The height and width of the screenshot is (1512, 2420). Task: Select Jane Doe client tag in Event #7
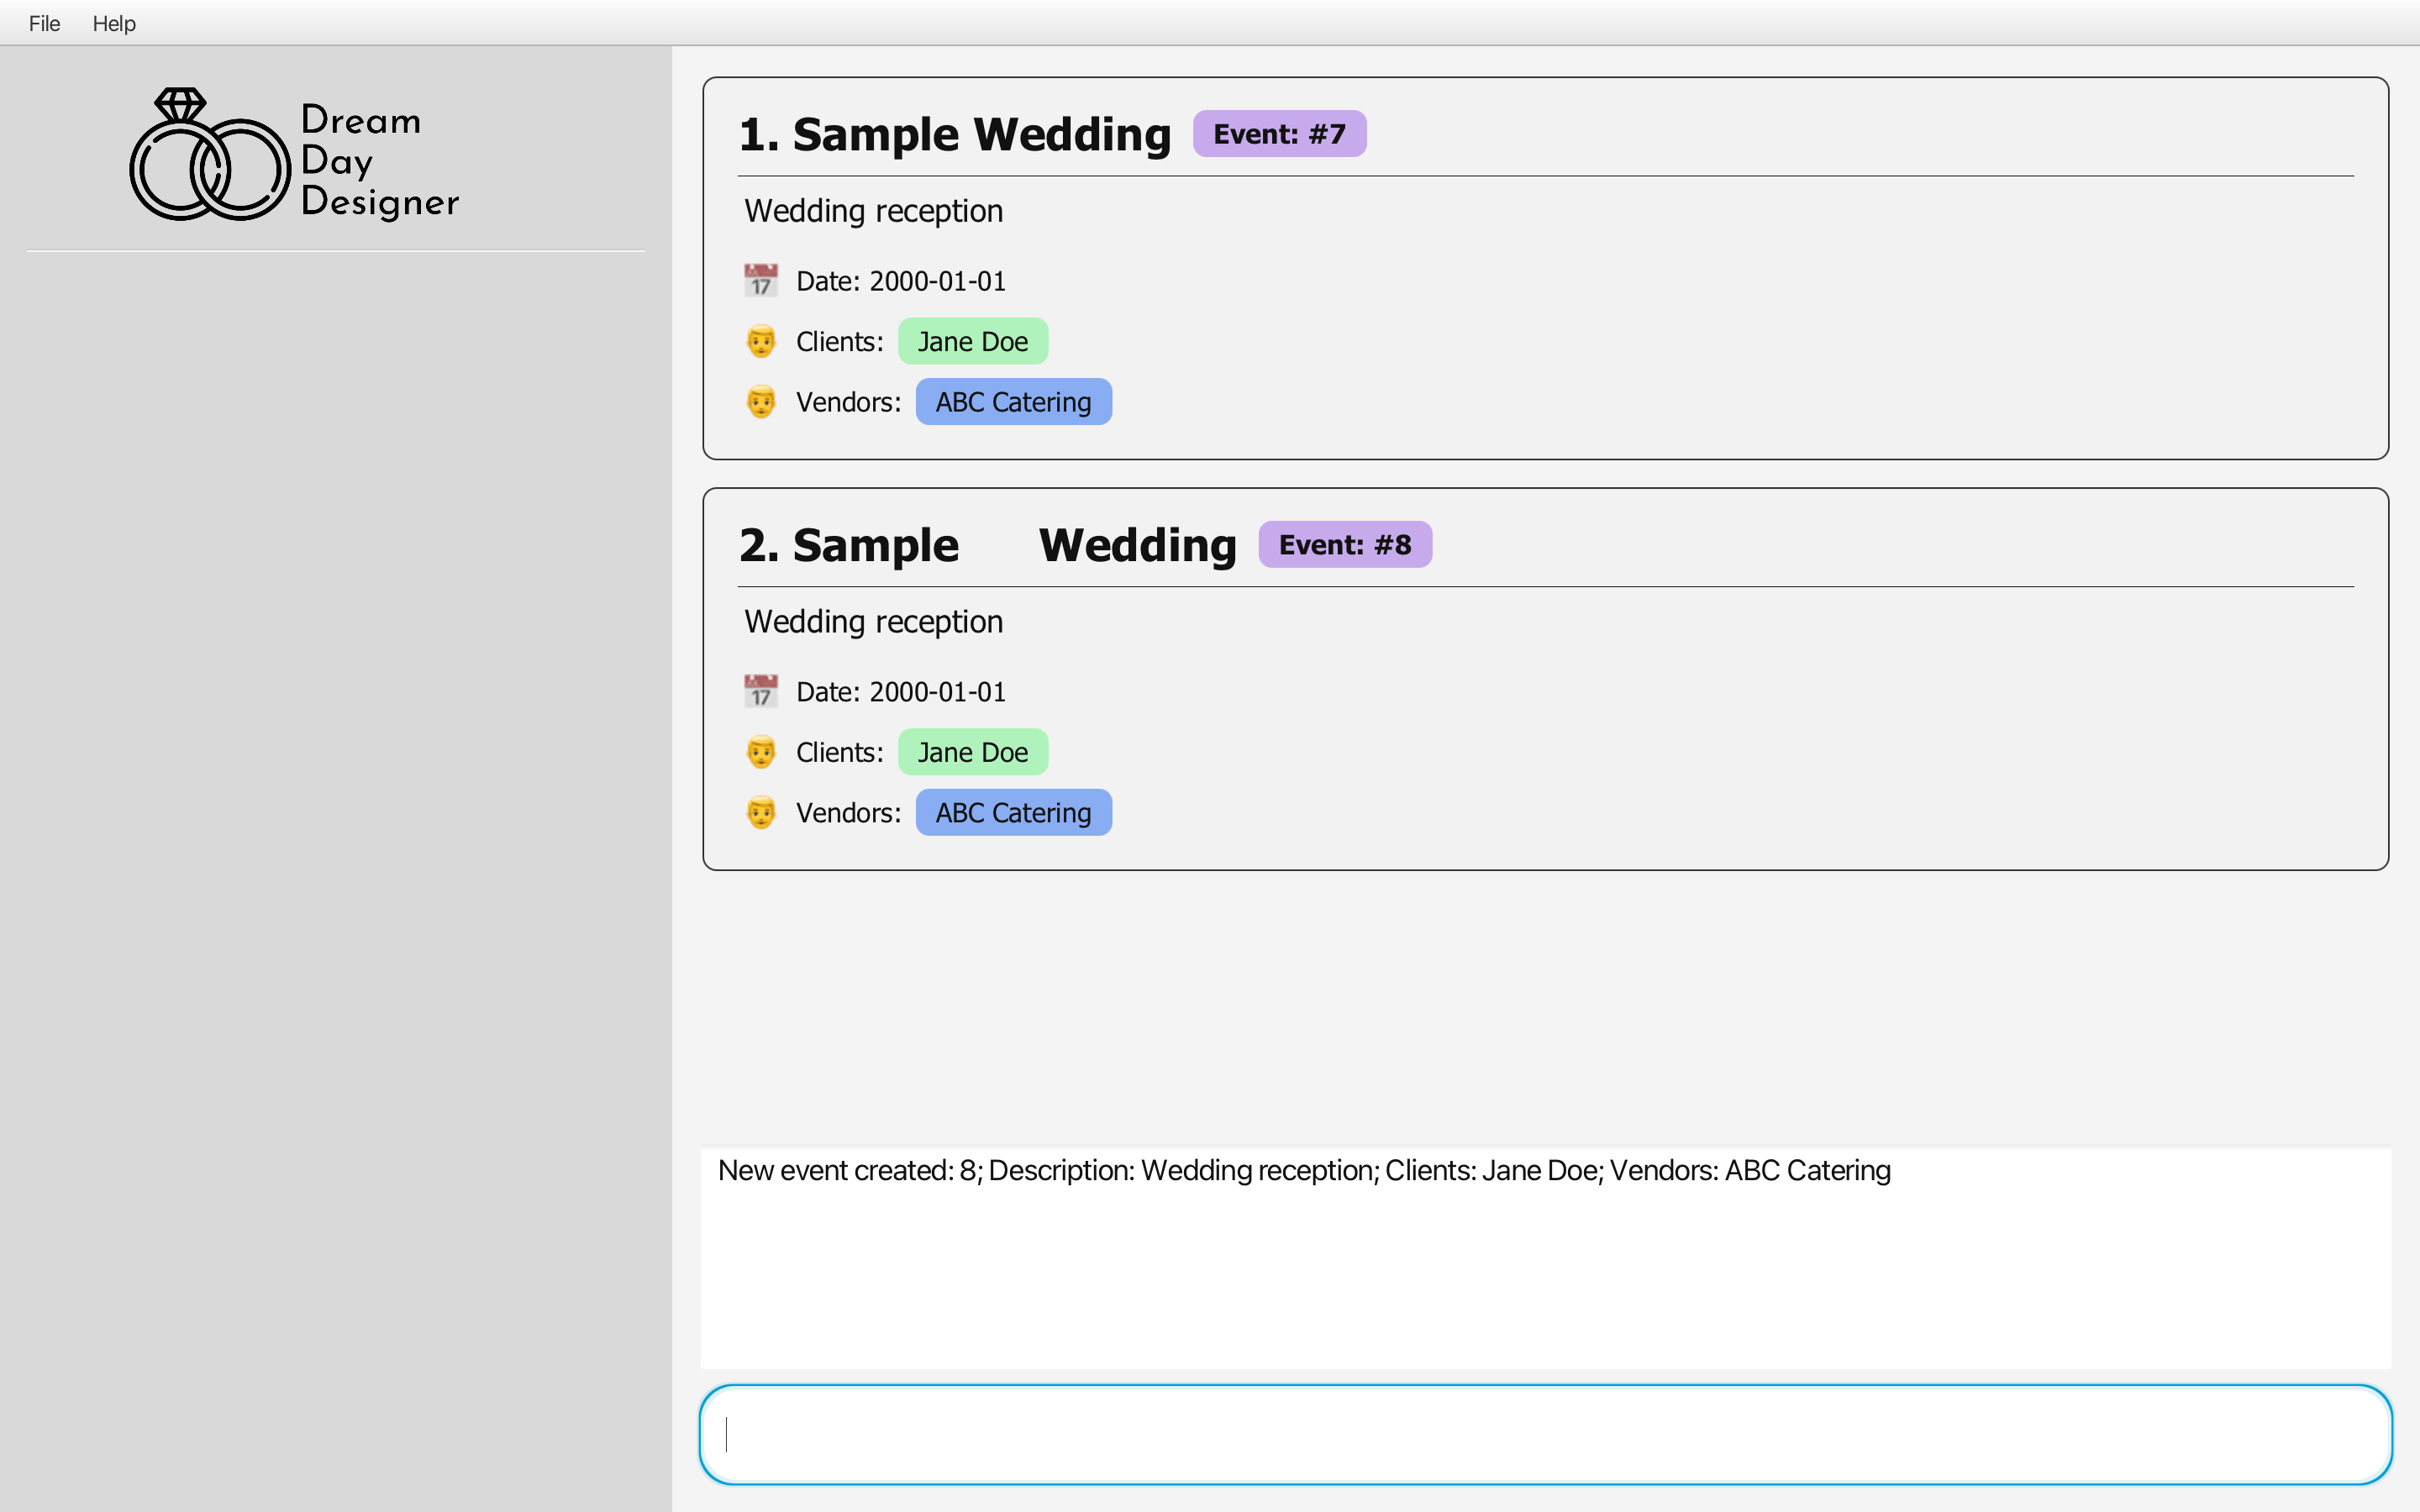pos(973,342)
